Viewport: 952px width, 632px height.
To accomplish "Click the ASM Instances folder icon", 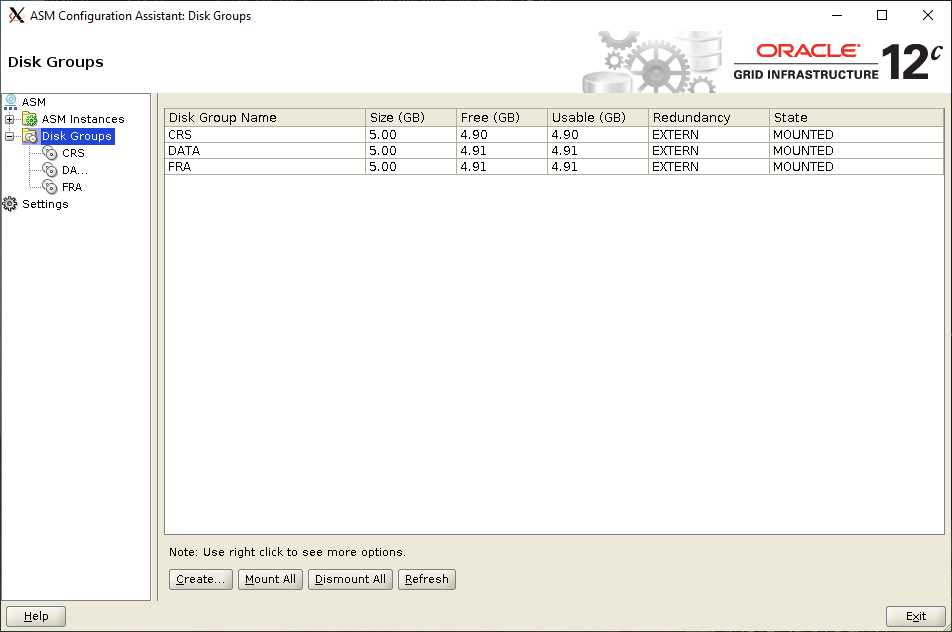I will point(30,119).
